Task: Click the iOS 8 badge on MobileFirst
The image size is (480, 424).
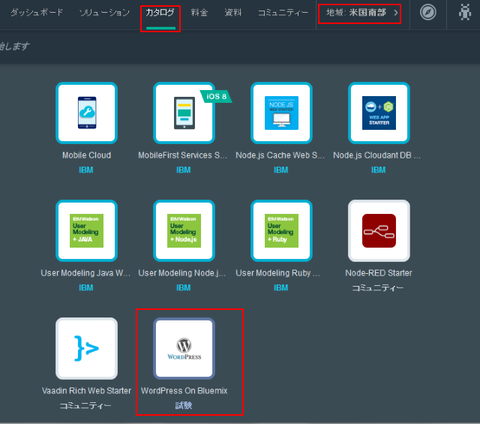Action: (216, 96)
